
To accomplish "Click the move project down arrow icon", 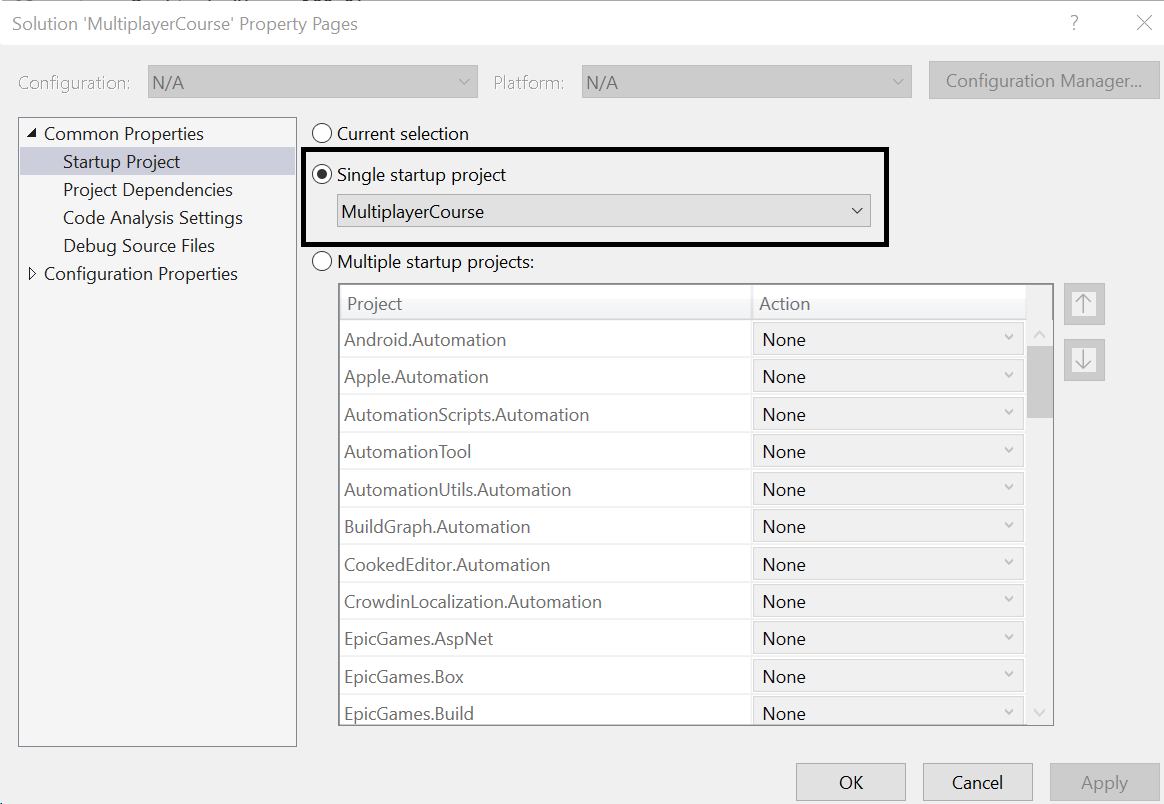I will (x=1084, y=360).
